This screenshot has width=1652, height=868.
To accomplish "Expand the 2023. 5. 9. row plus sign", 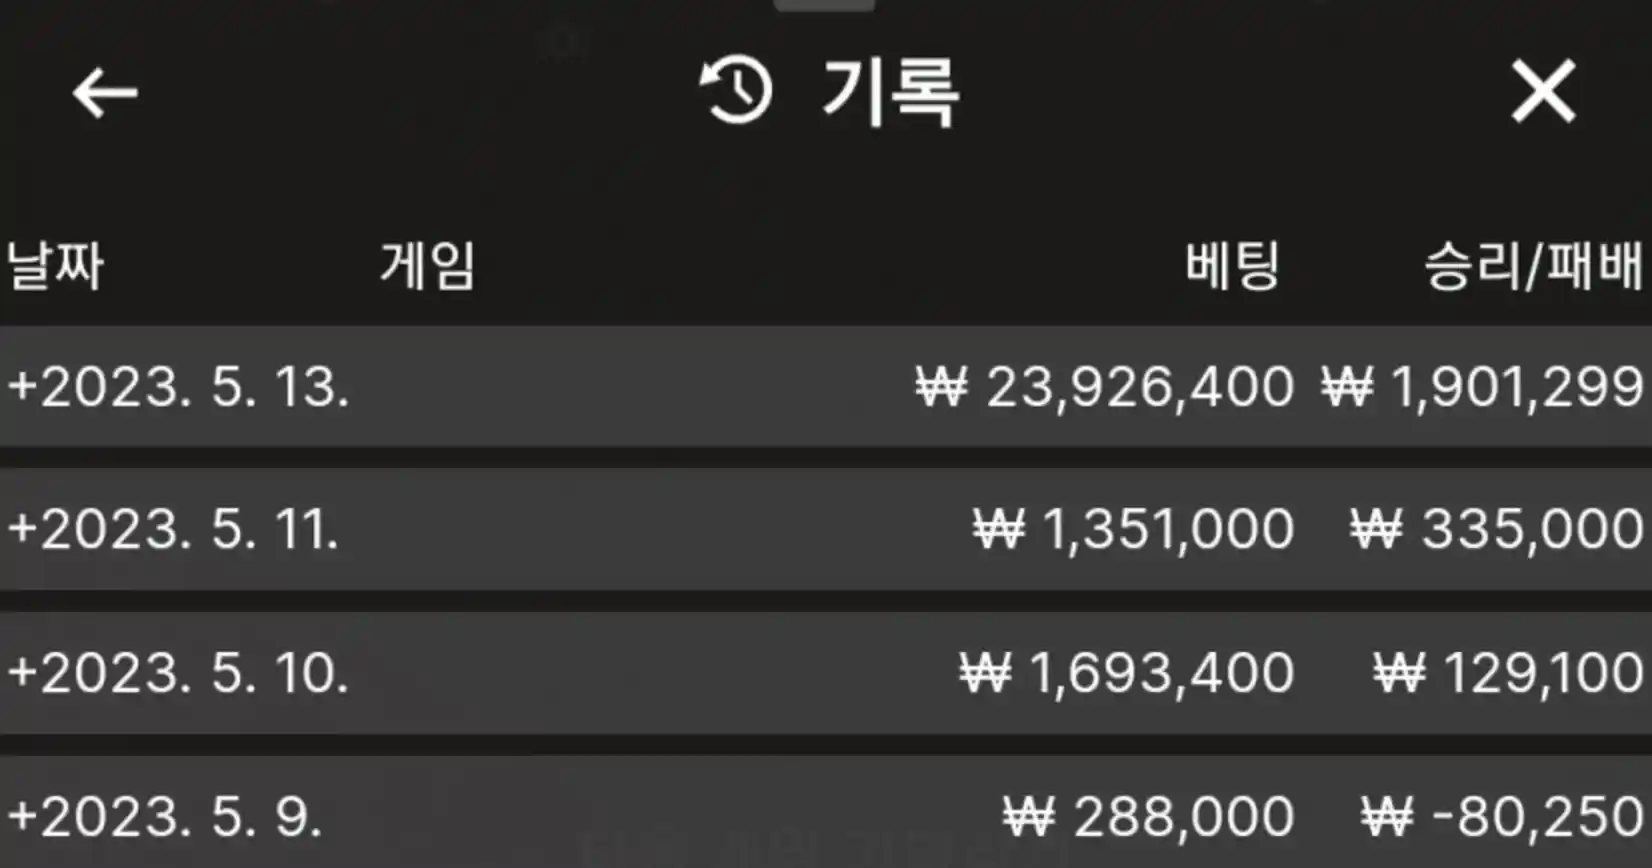I will tap(22, 816).
